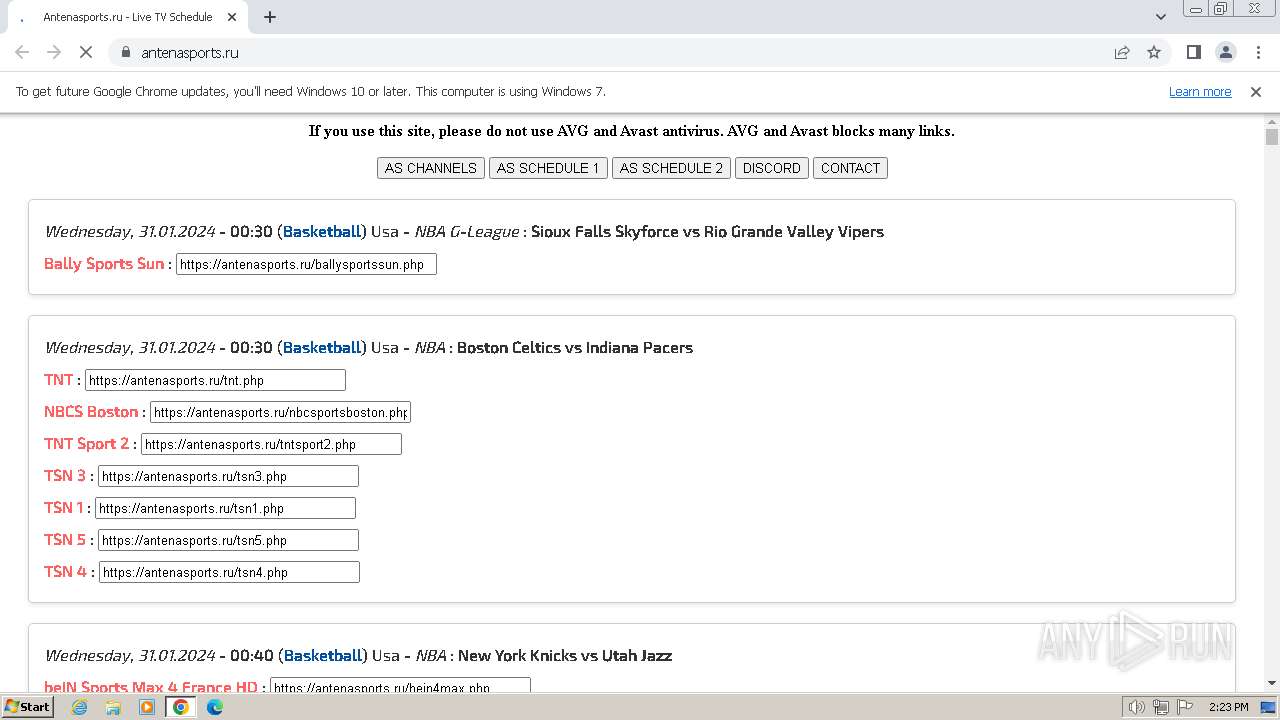
Task: Select the Antenasports.ru tab
Action: pyautogui.click(x=128, y=17)
